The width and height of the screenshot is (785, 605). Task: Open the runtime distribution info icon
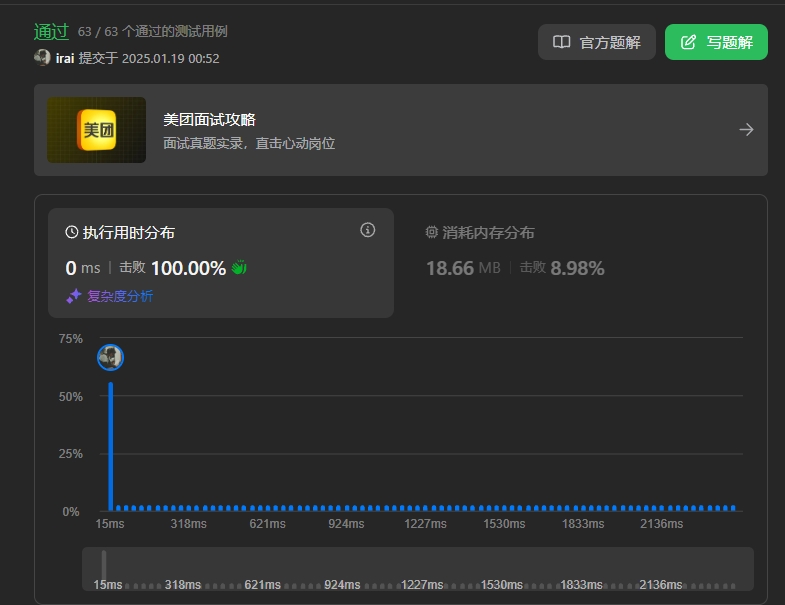[x=367, y=230]
